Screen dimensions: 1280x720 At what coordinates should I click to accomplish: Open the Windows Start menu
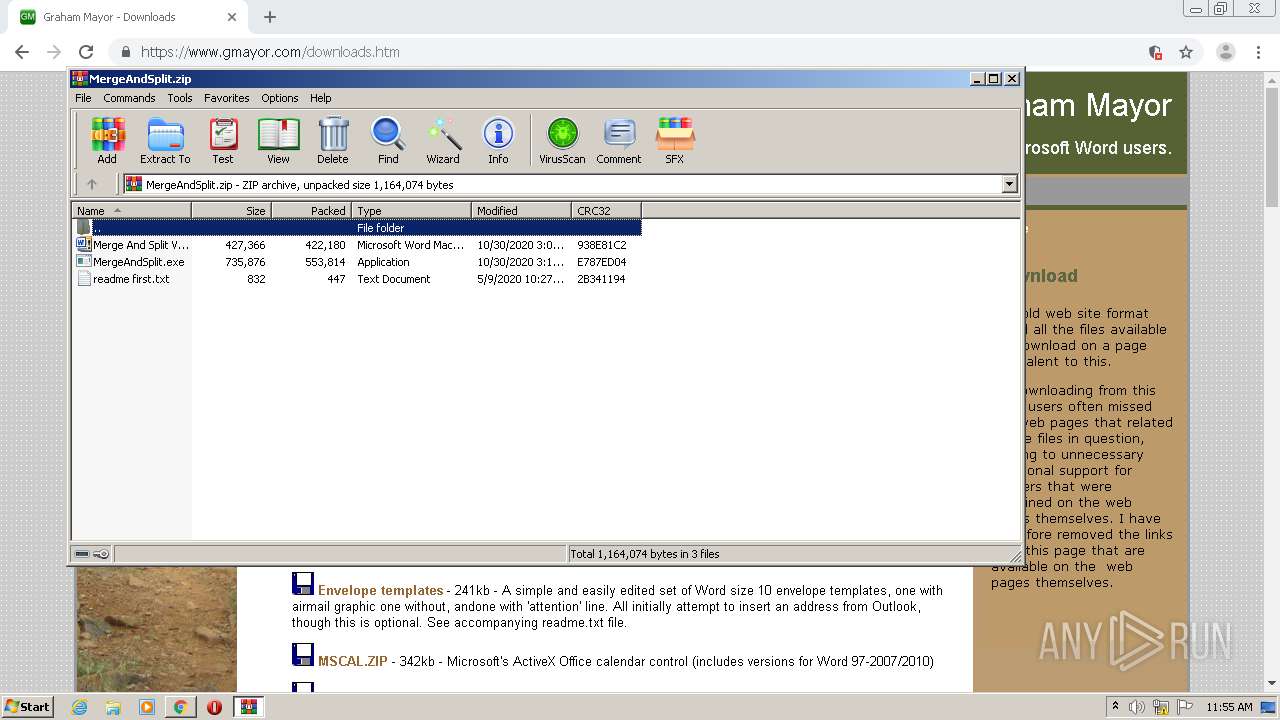click(27, 706)
